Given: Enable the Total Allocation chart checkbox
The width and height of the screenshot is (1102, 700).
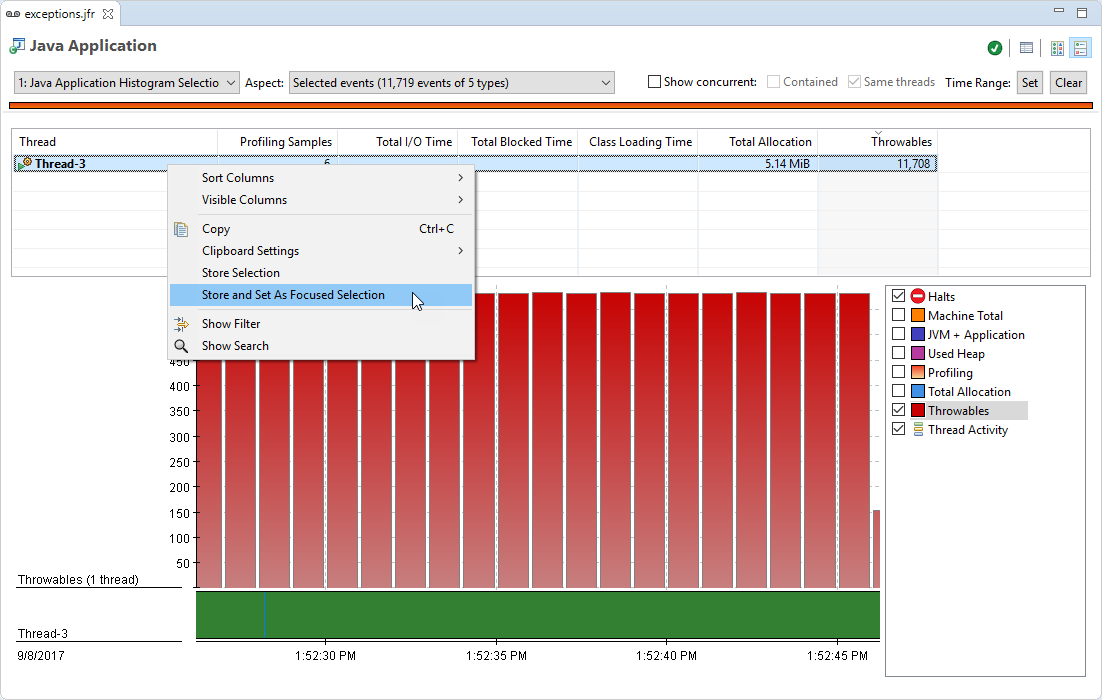Looking at the screenshot, I should 898,390.
